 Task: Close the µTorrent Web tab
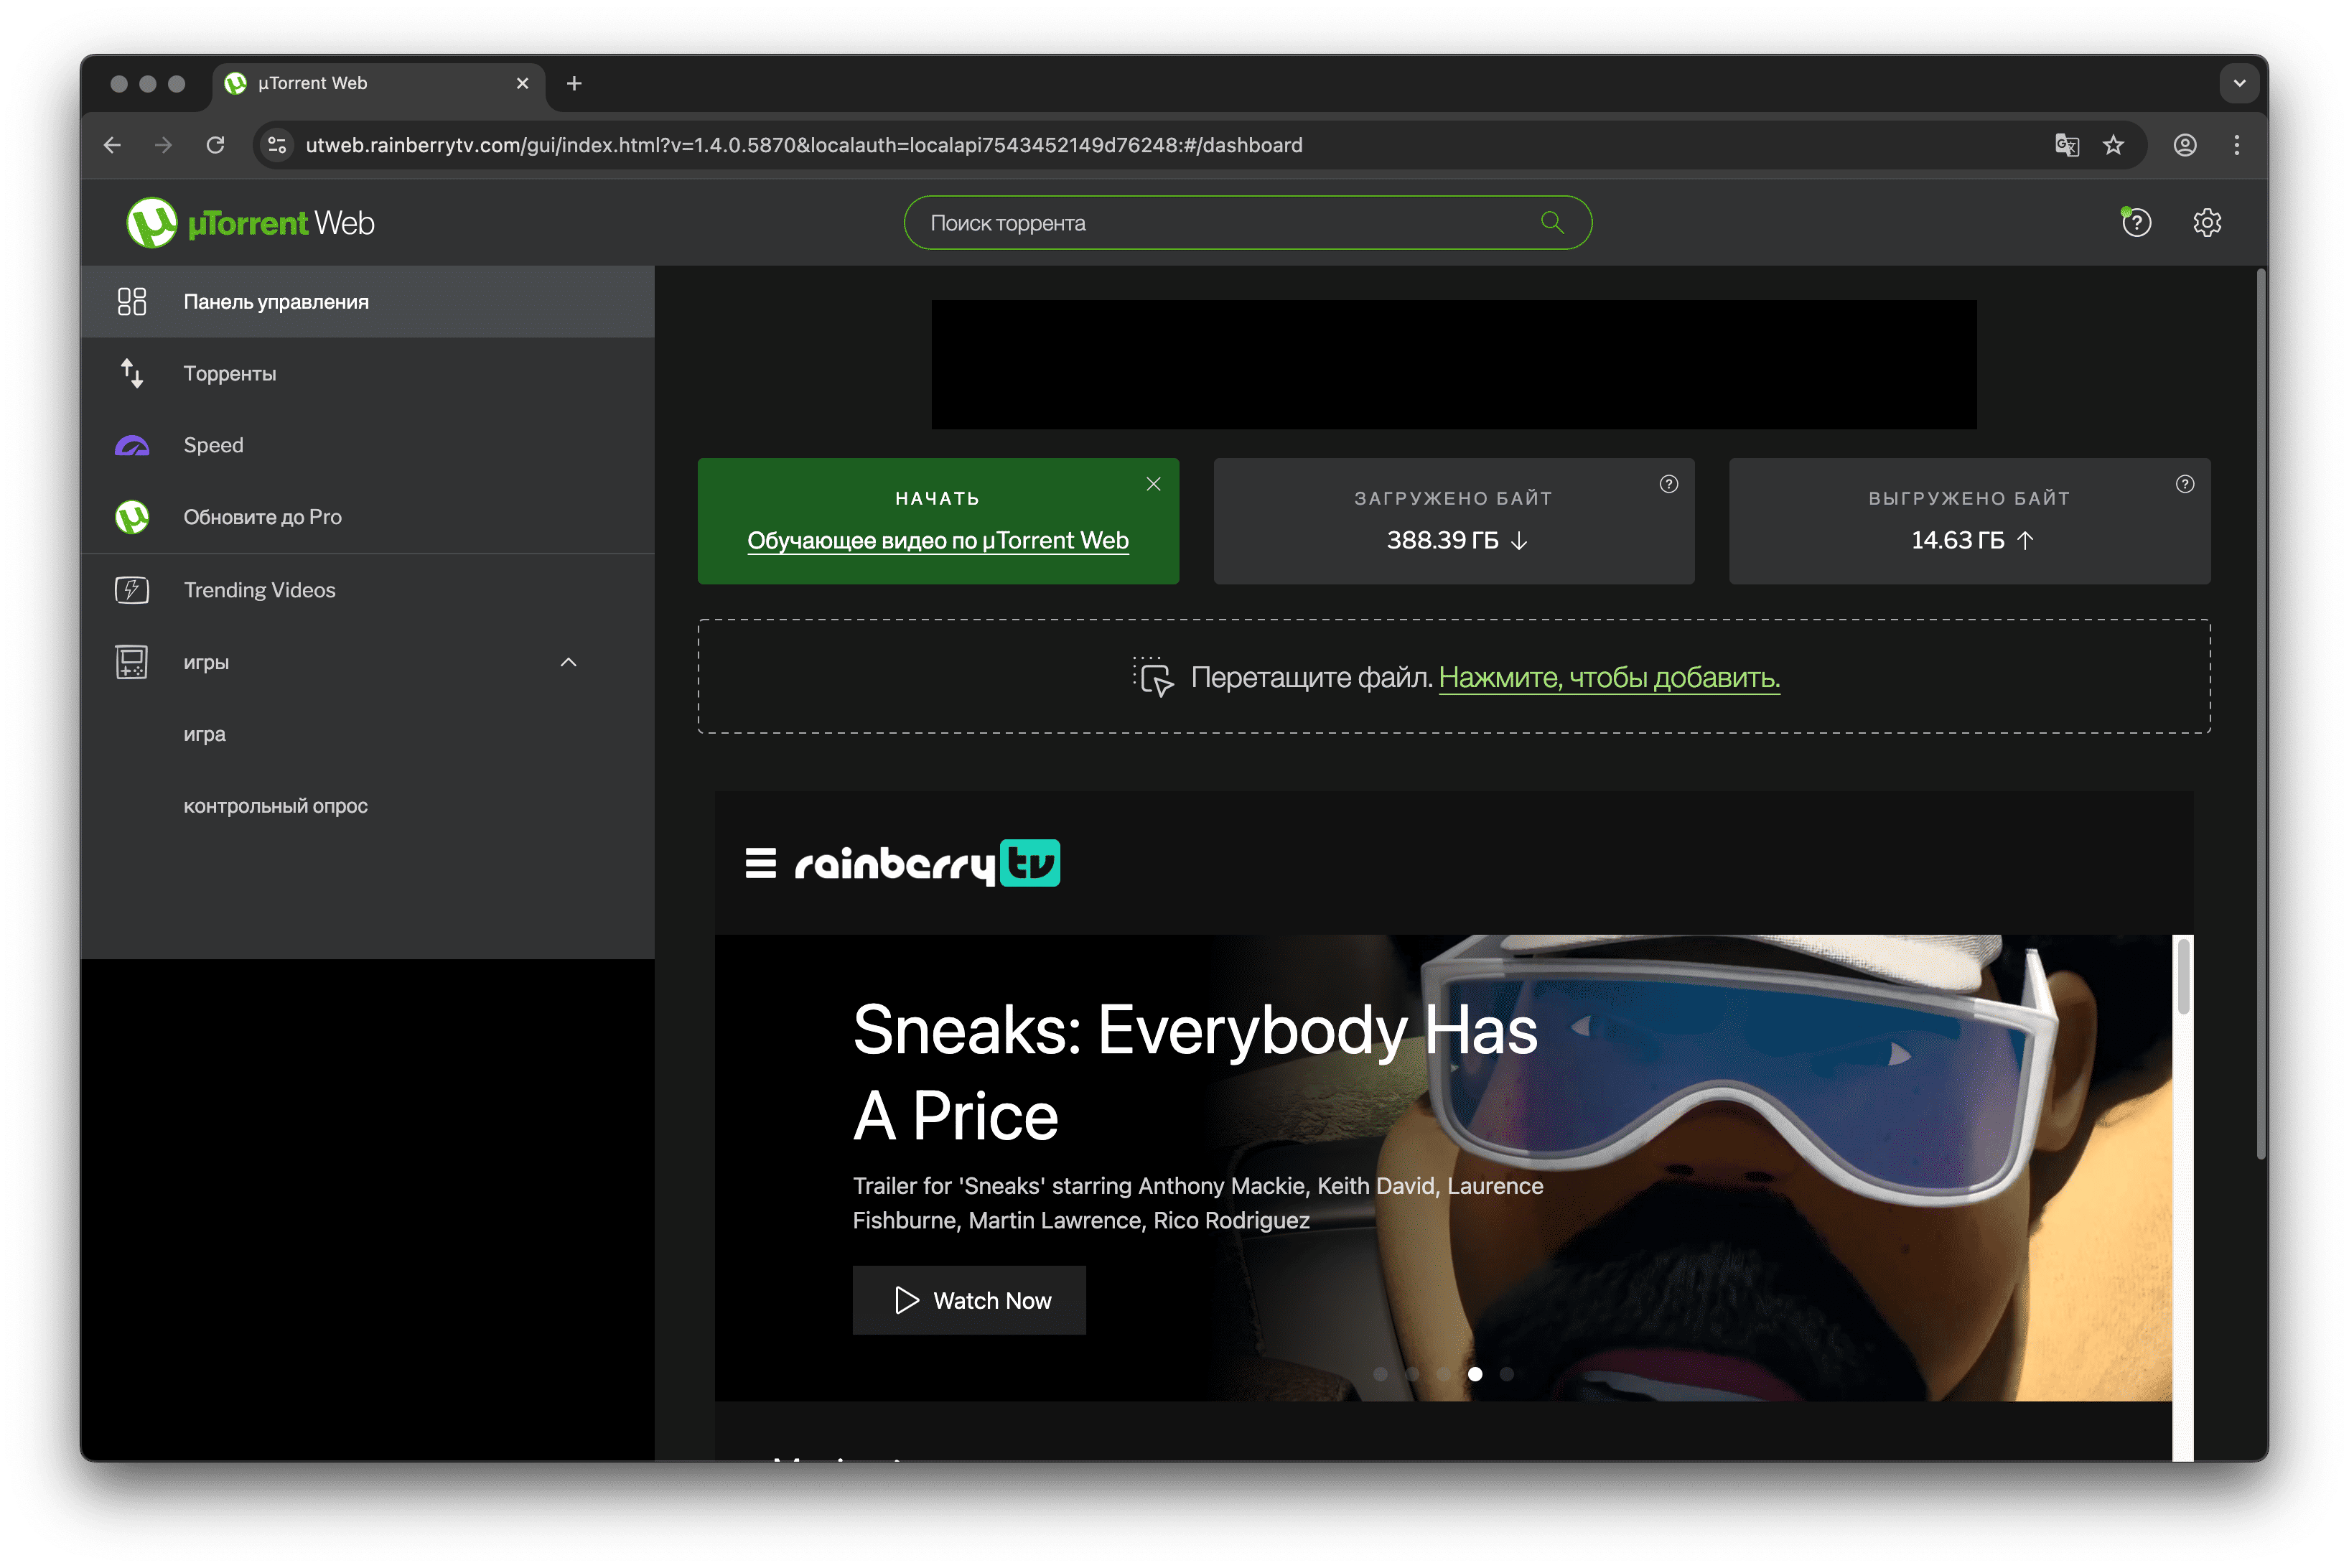tap(522, 83)
